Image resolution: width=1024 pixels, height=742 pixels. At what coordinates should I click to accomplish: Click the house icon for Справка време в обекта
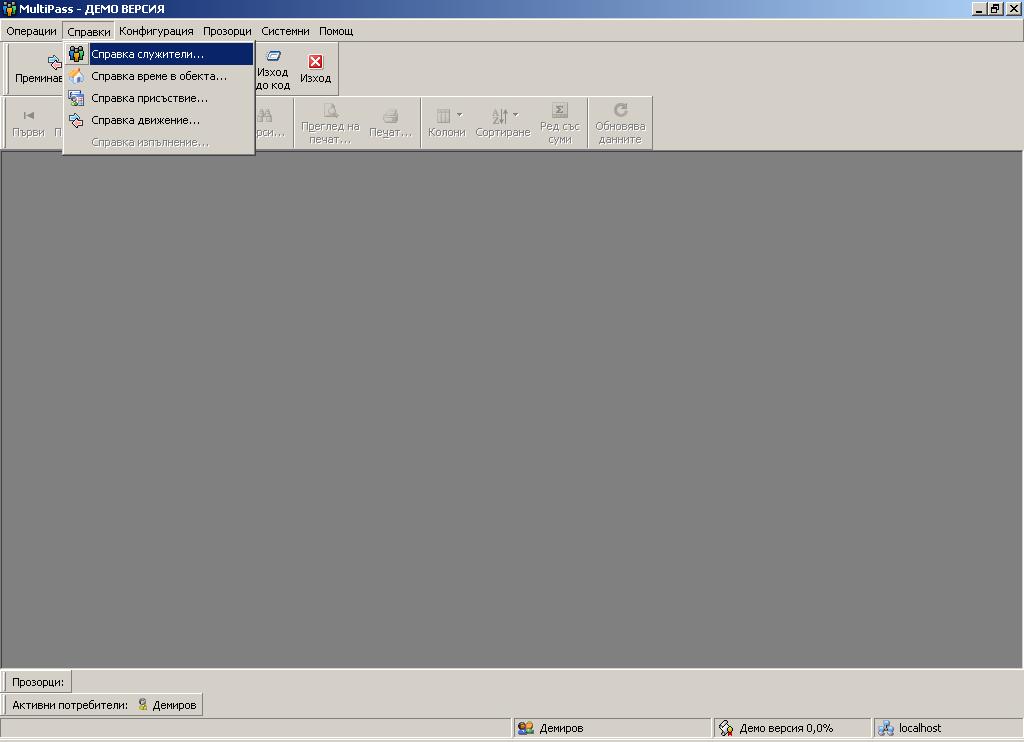click(76, 76)
